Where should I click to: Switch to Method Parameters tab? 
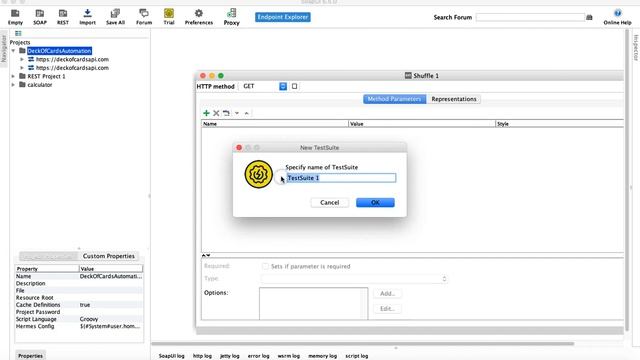click(x=394, y=99)
